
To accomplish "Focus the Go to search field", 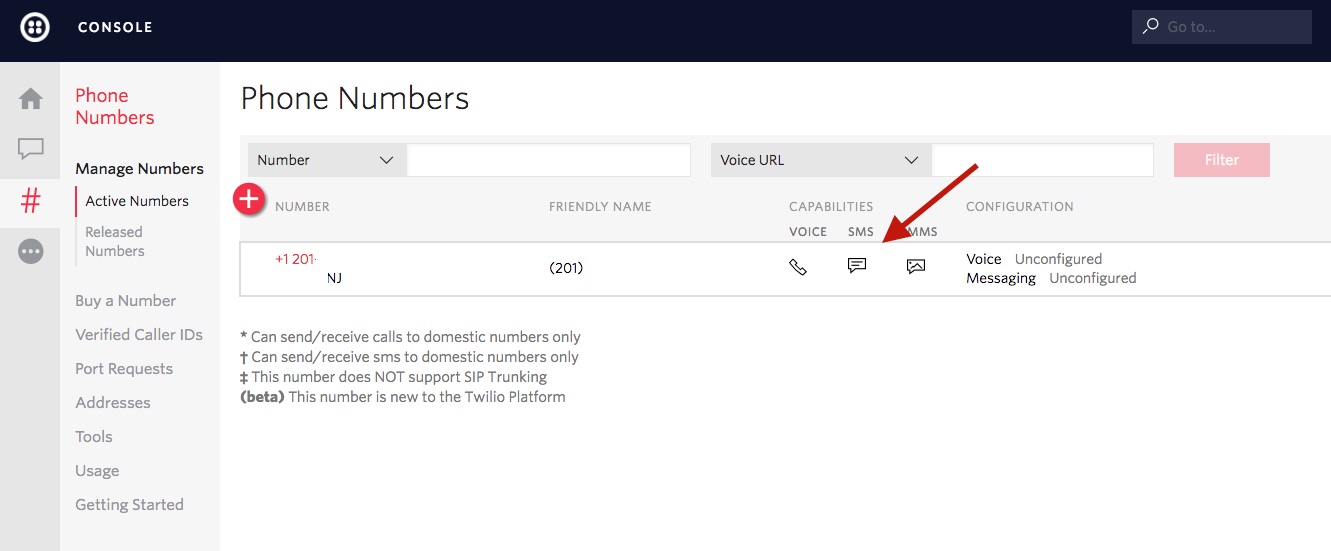I will [1235, 27].
